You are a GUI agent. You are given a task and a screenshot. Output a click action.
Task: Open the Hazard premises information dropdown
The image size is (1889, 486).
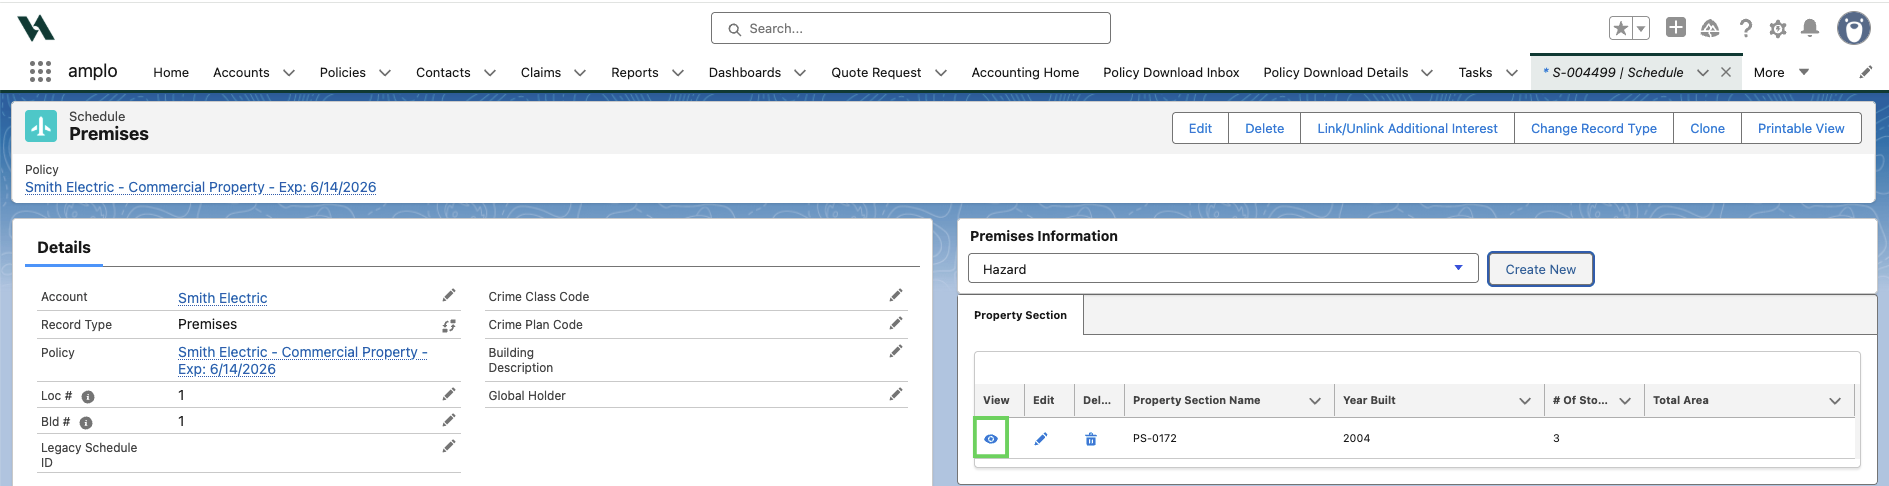pyautogui.click(x=1223, y=268)
